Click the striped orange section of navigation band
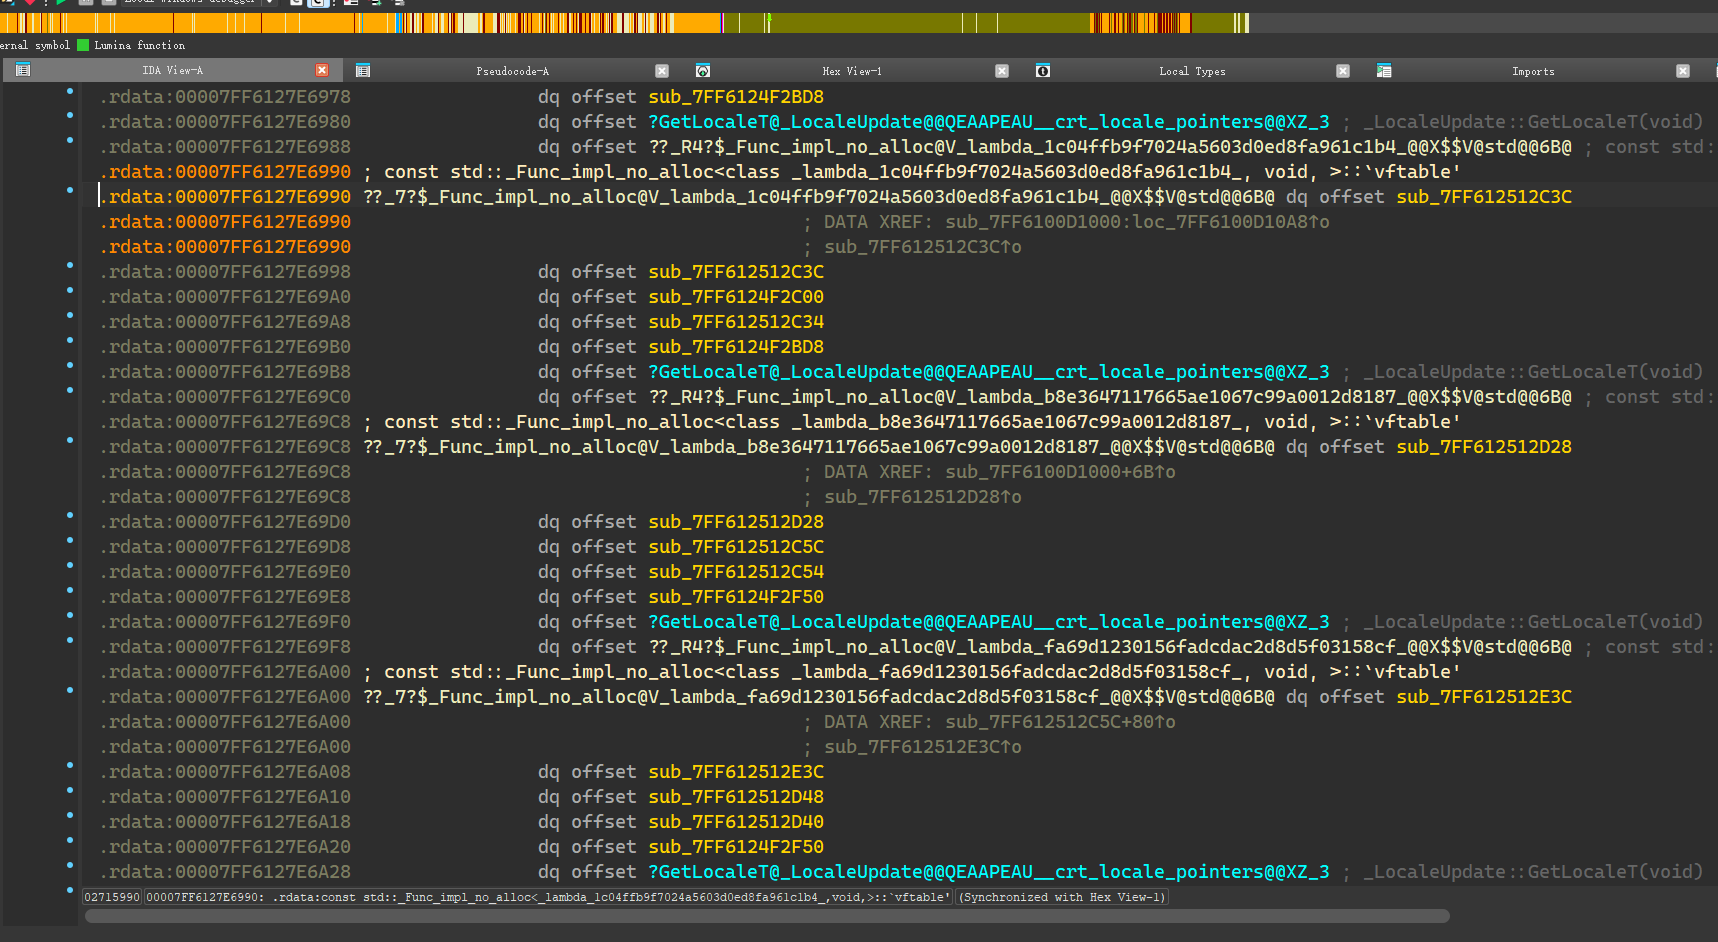The image size is (1718, 942). [1140, 22]
